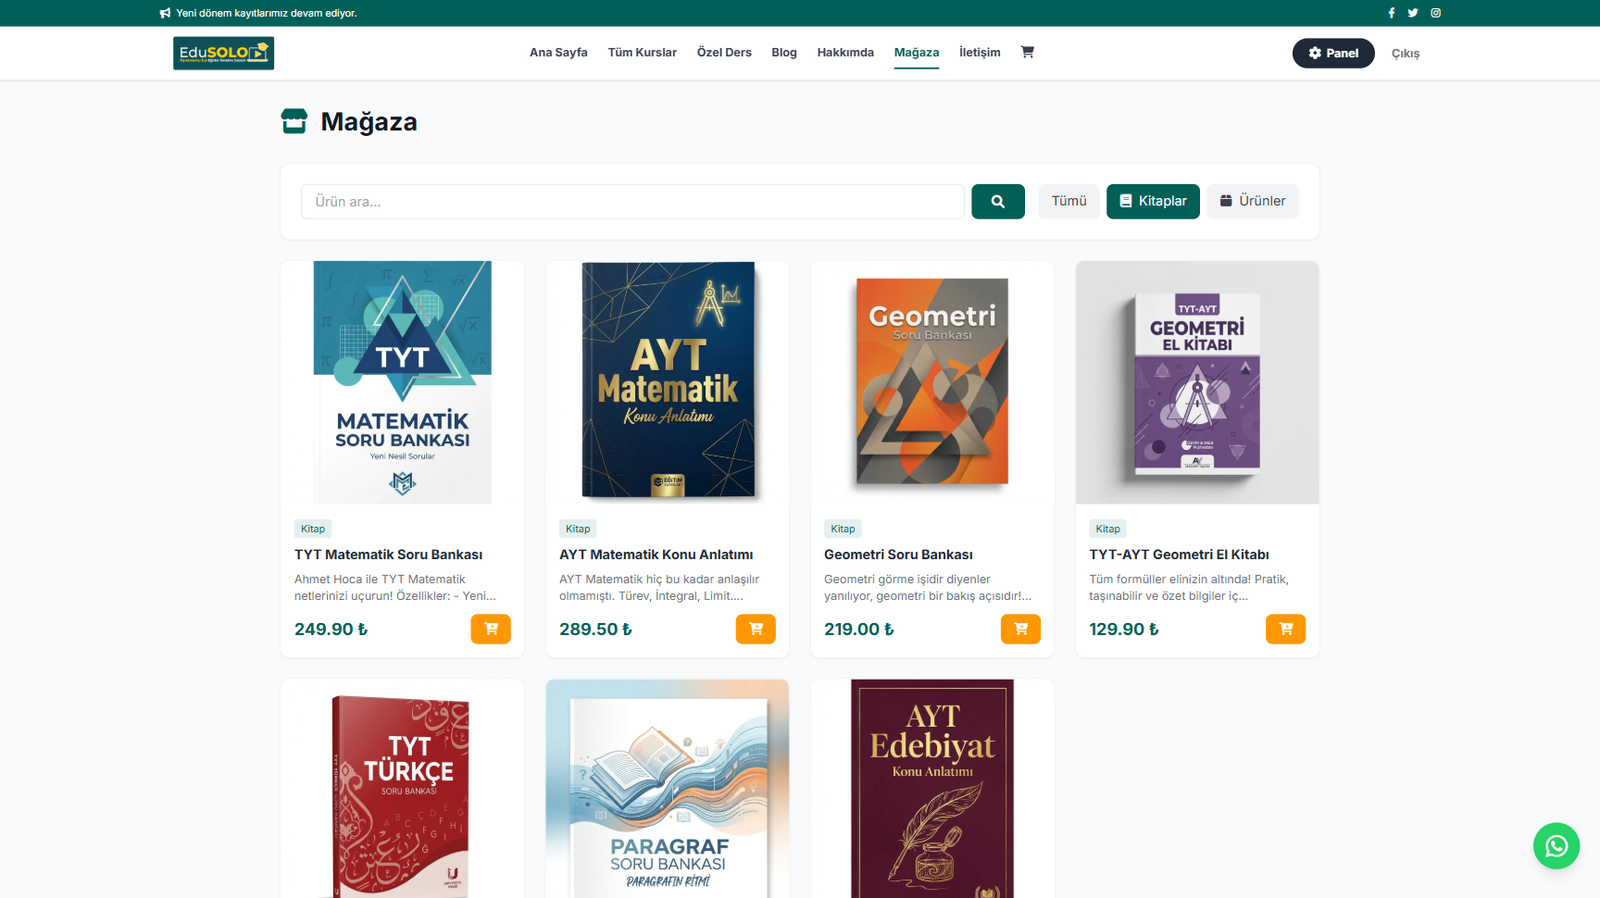The height and width of the screenshot is (898, 1600).
Task: Add TYT Matematik Soru Bankası to cart
Action: click(x=490, y=629)
